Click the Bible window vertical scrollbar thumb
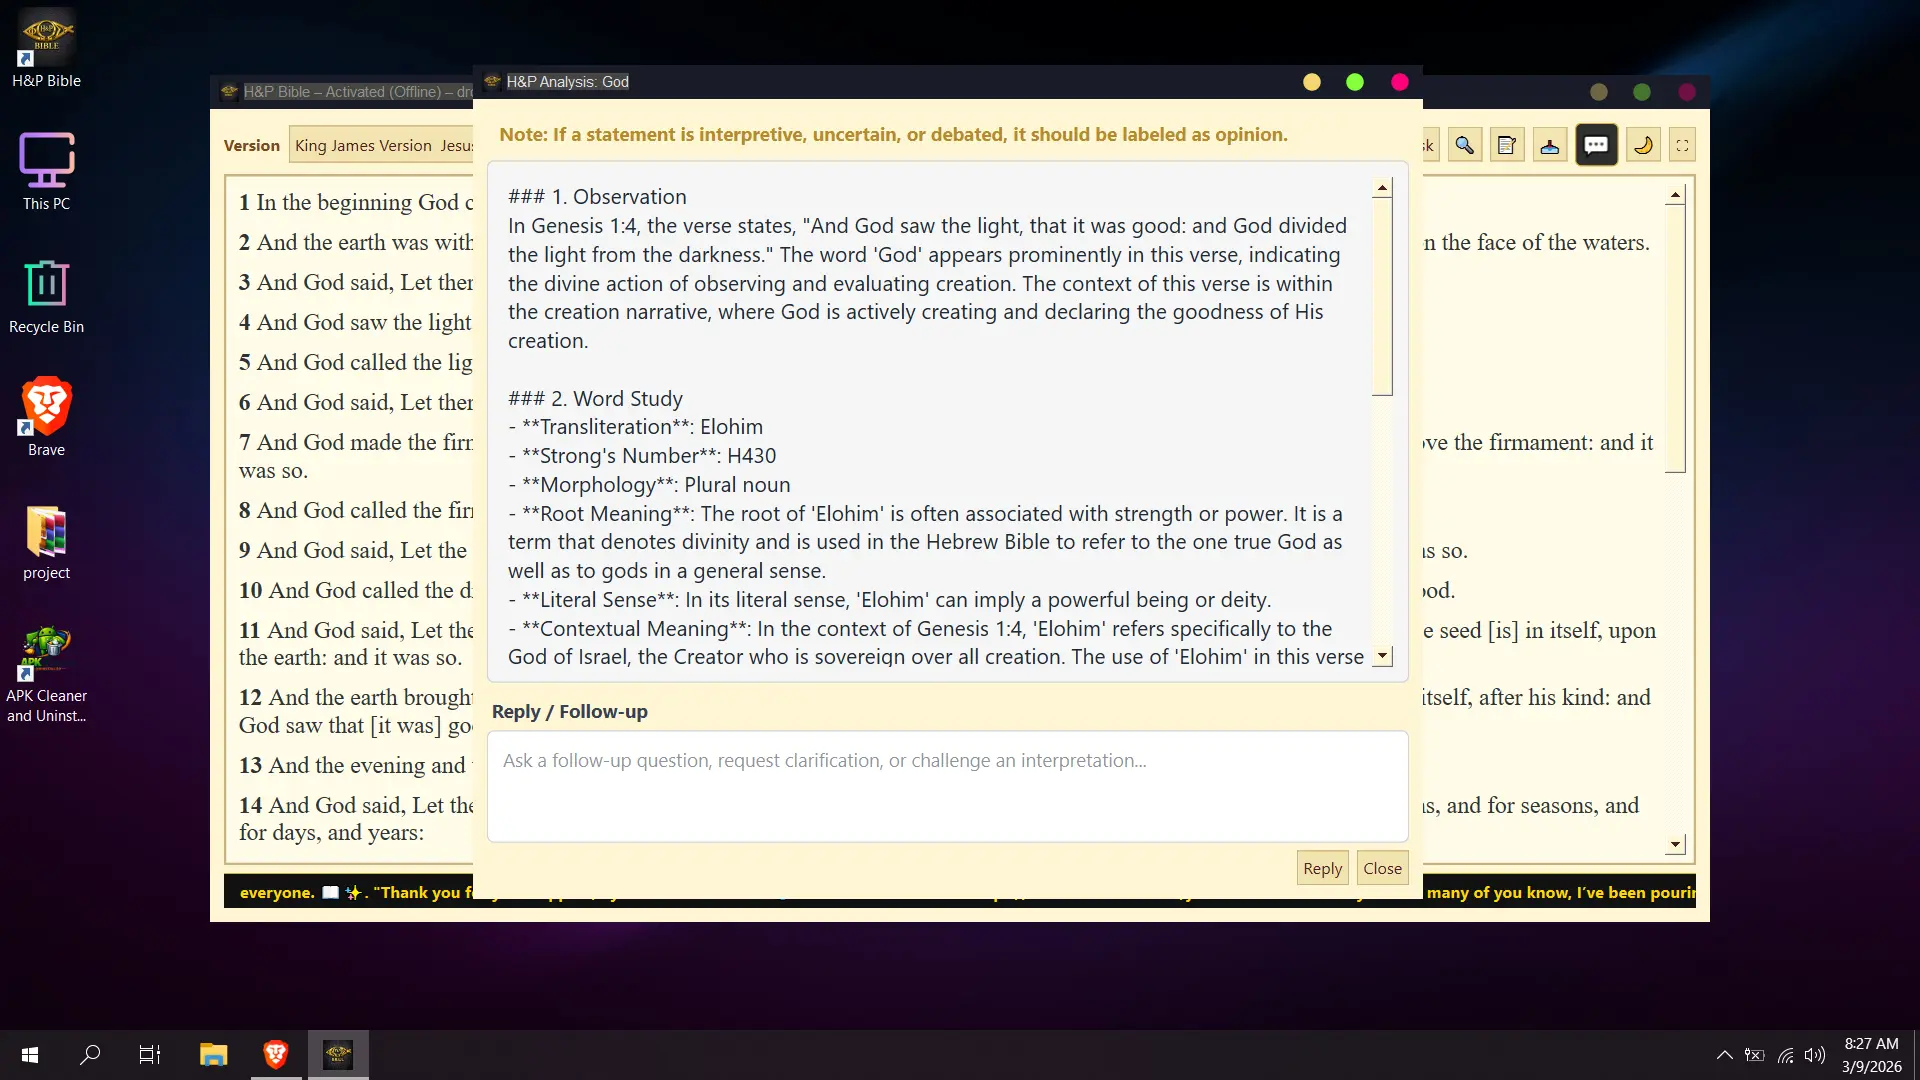Screen dimensions: 1920x1080 1675,339
